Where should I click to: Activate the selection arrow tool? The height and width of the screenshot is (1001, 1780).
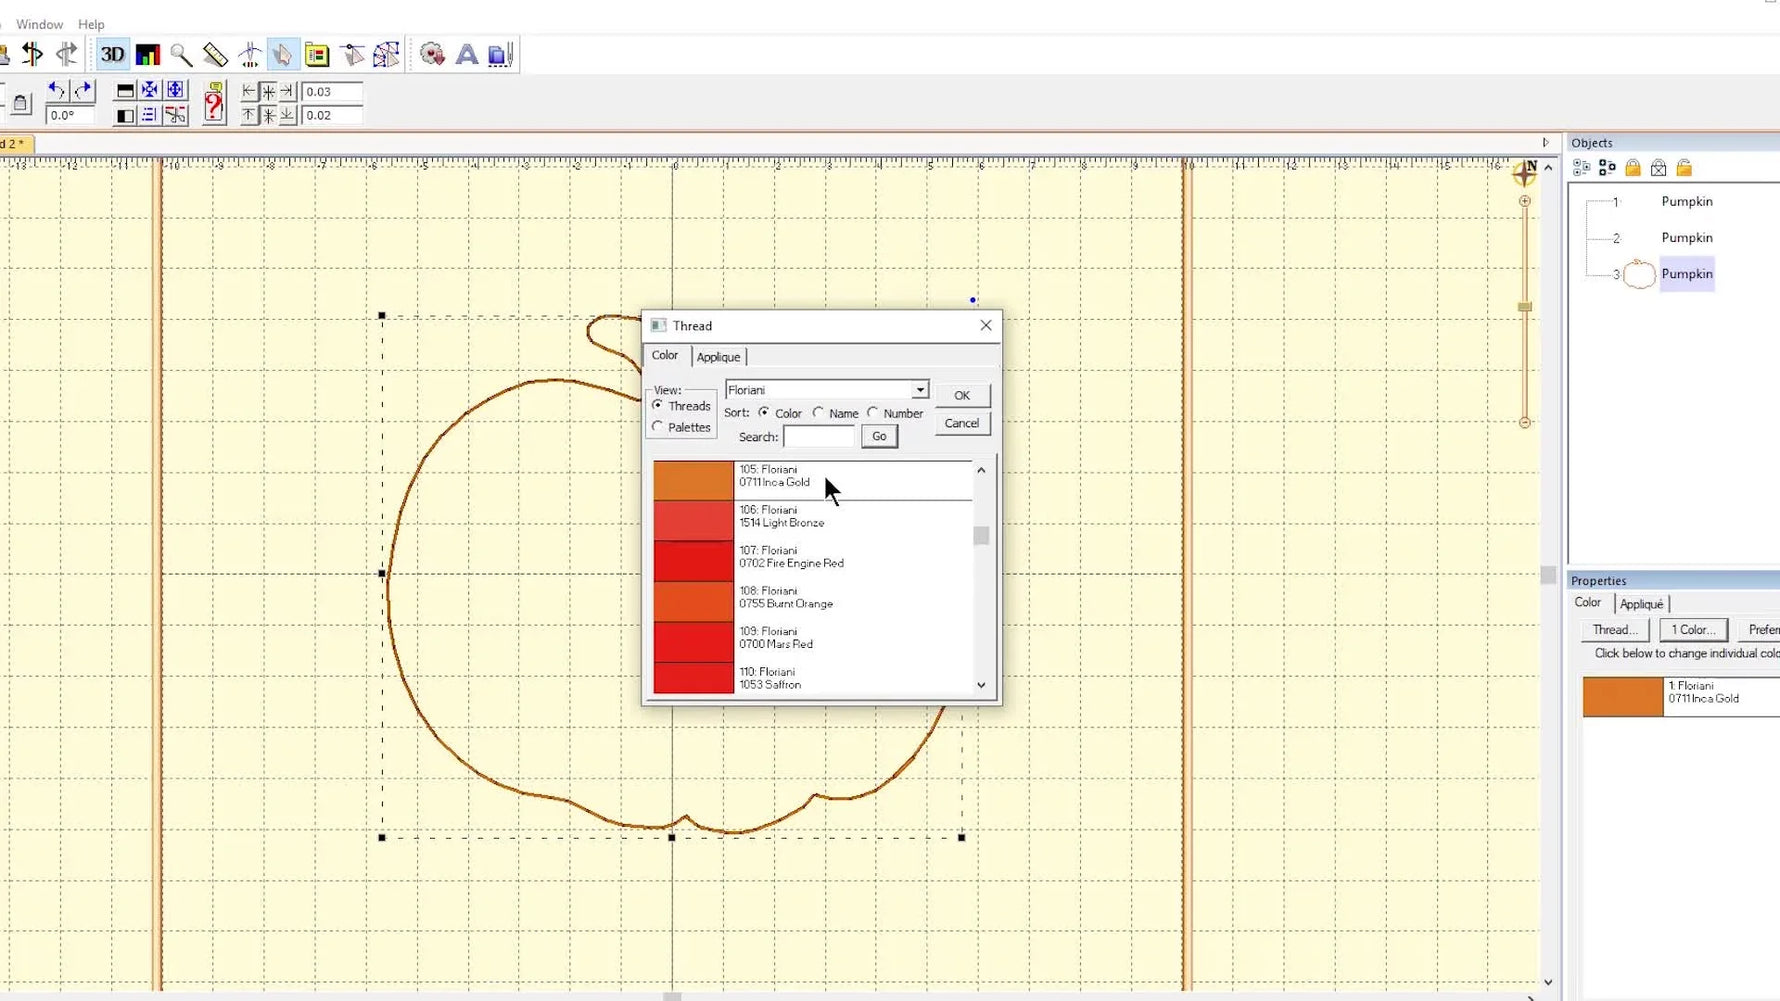point(283,55)
